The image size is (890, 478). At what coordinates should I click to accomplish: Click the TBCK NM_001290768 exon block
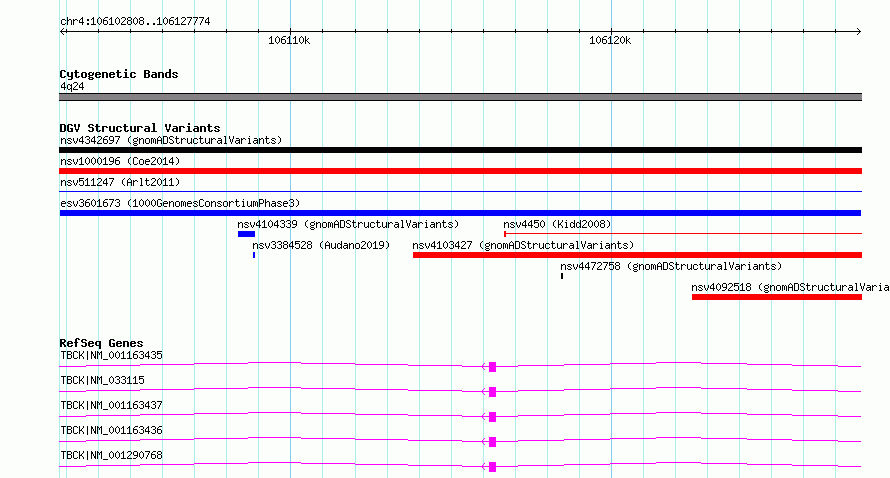[492, 467]
